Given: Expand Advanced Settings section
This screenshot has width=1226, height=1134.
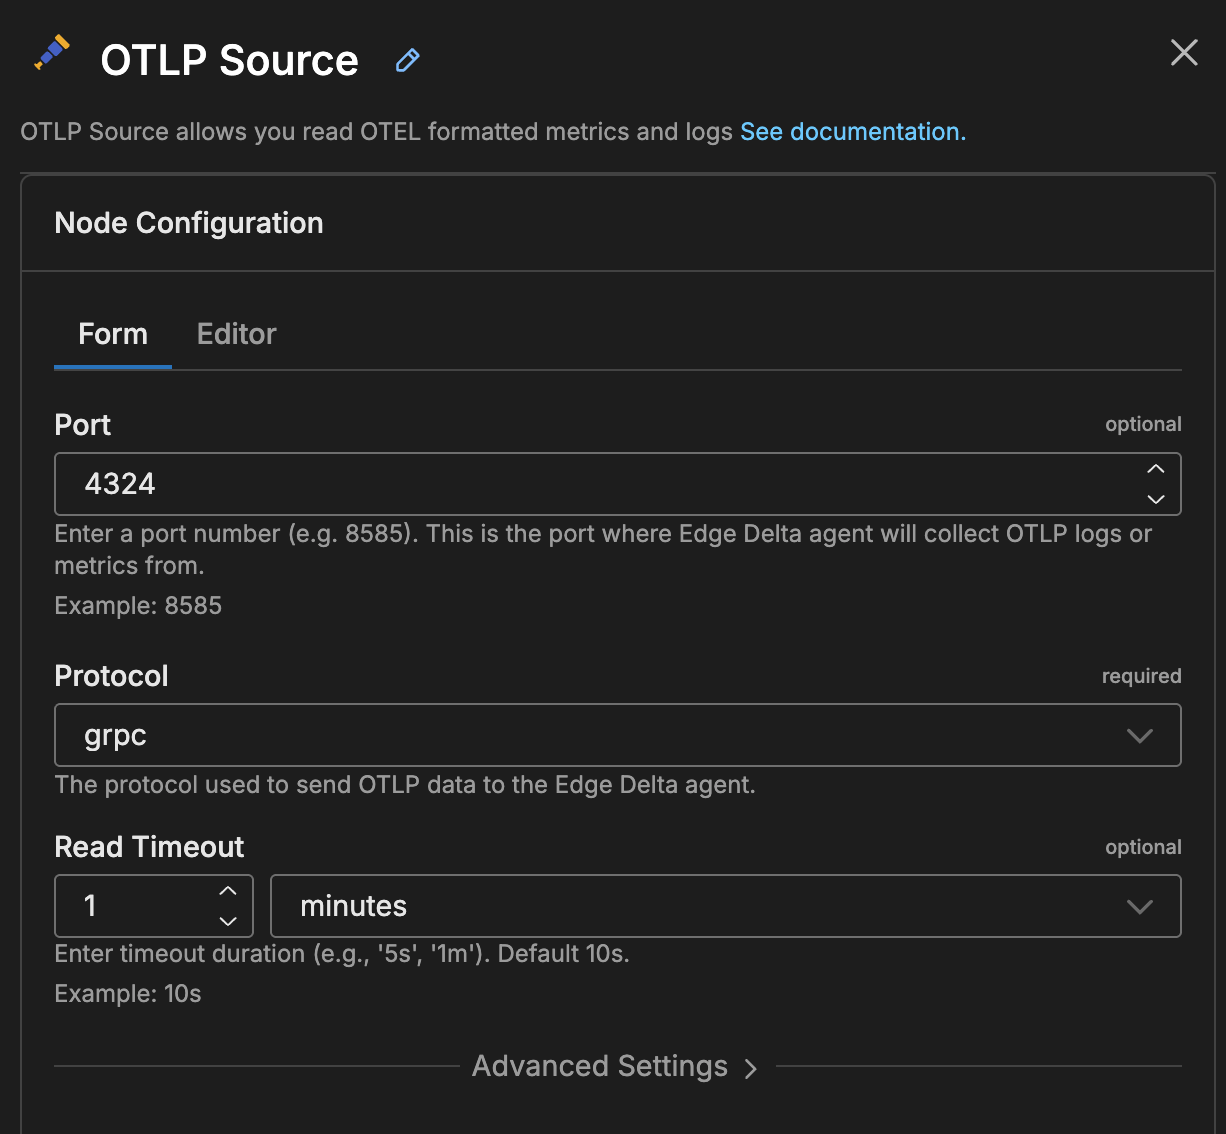Looking at the screenshot, I should 600,1066.
